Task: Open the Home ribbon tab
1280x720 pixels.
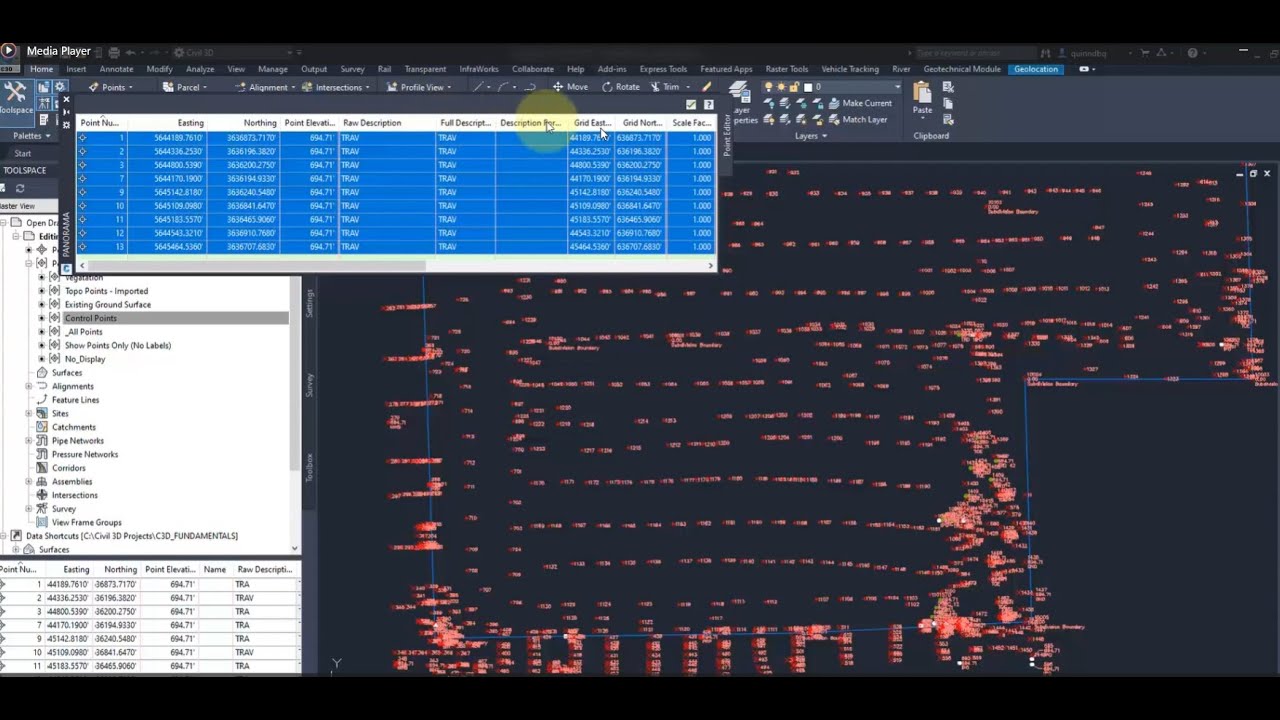Action: tap(41, 69)
